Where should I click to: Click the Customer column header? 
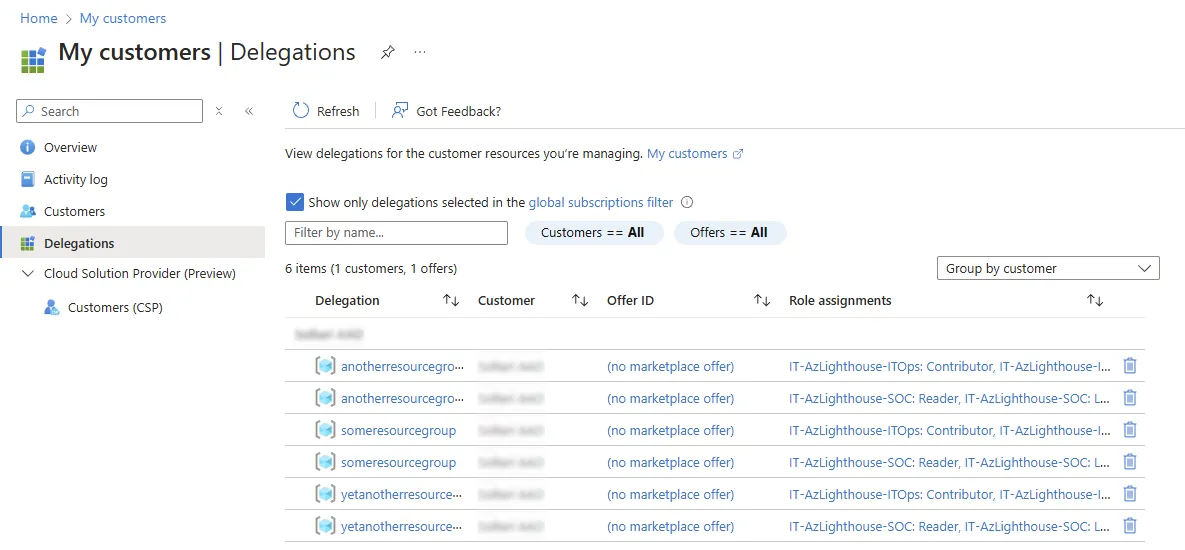[506, 301]
